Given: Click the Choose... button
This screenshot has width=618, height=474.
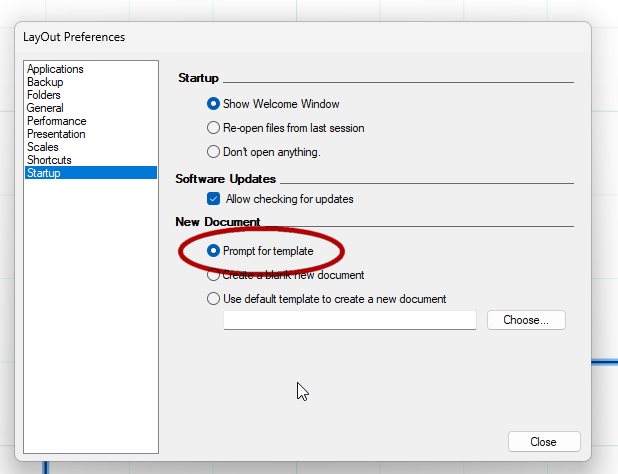Looking at the screenshot, I should (526, 320).
